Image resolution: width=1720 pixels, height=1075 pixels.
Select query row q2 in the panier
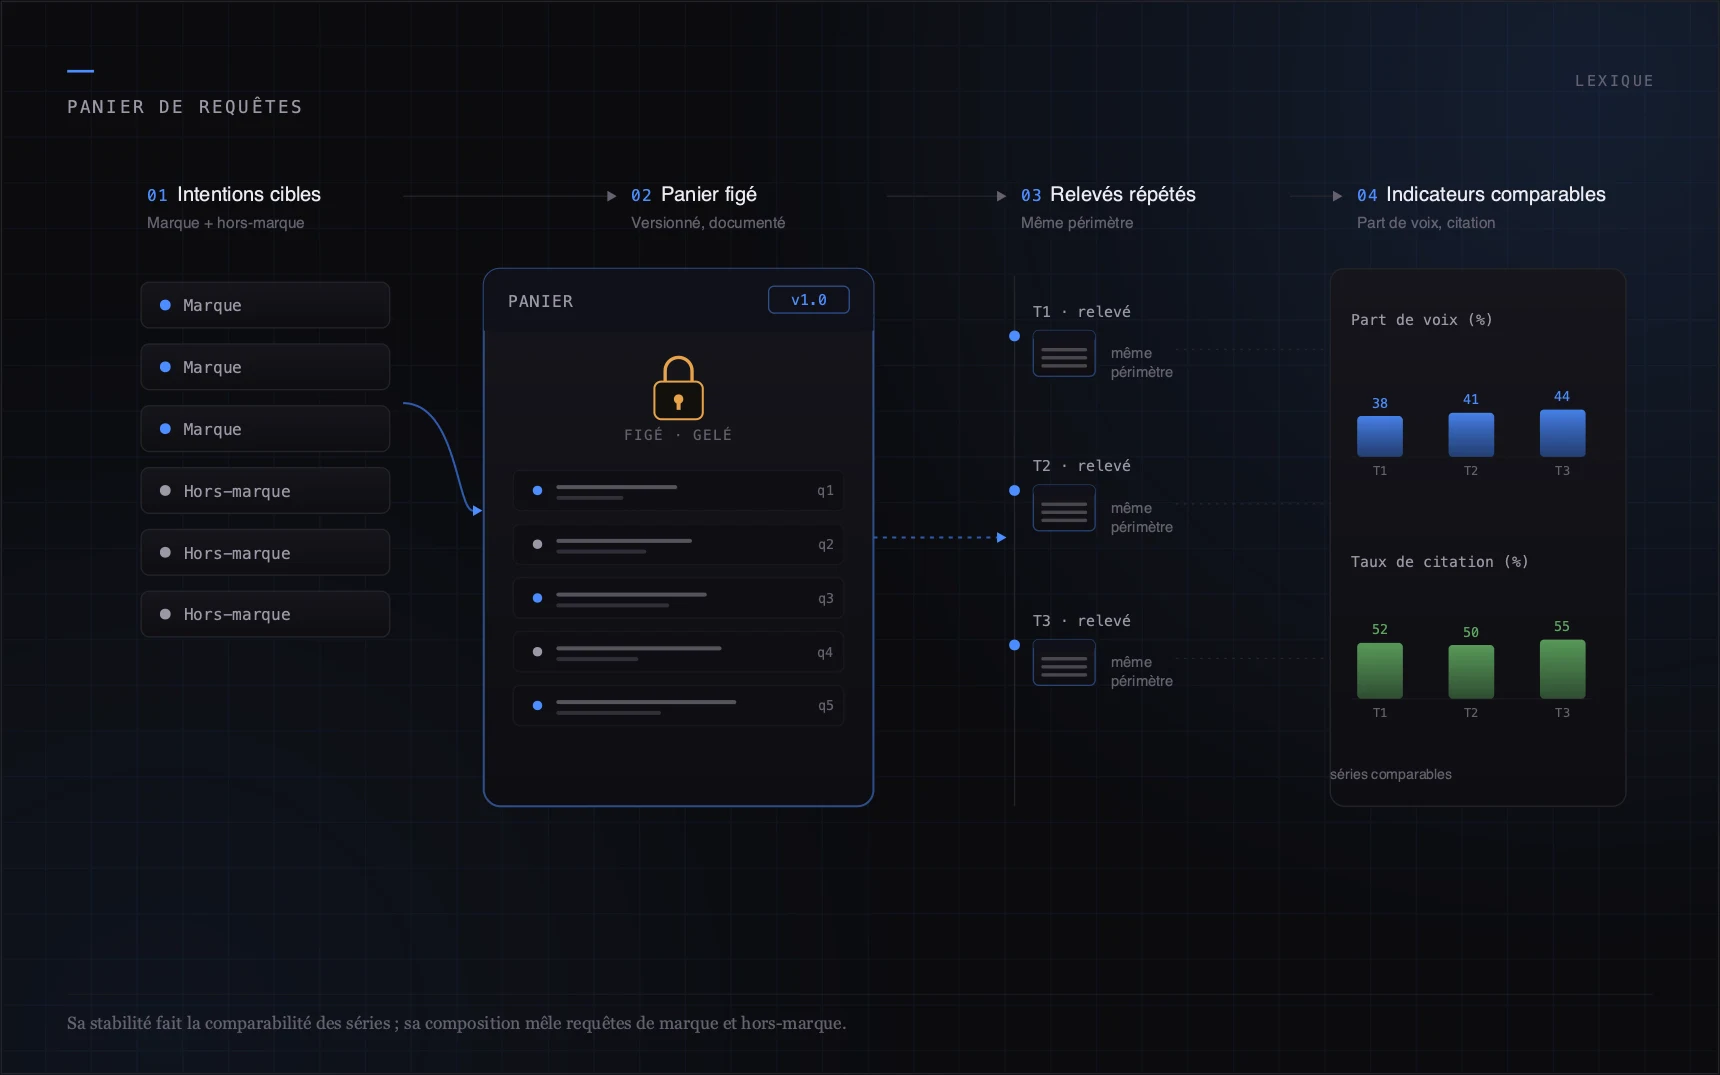pyautogui.click(x=678, y=545)
